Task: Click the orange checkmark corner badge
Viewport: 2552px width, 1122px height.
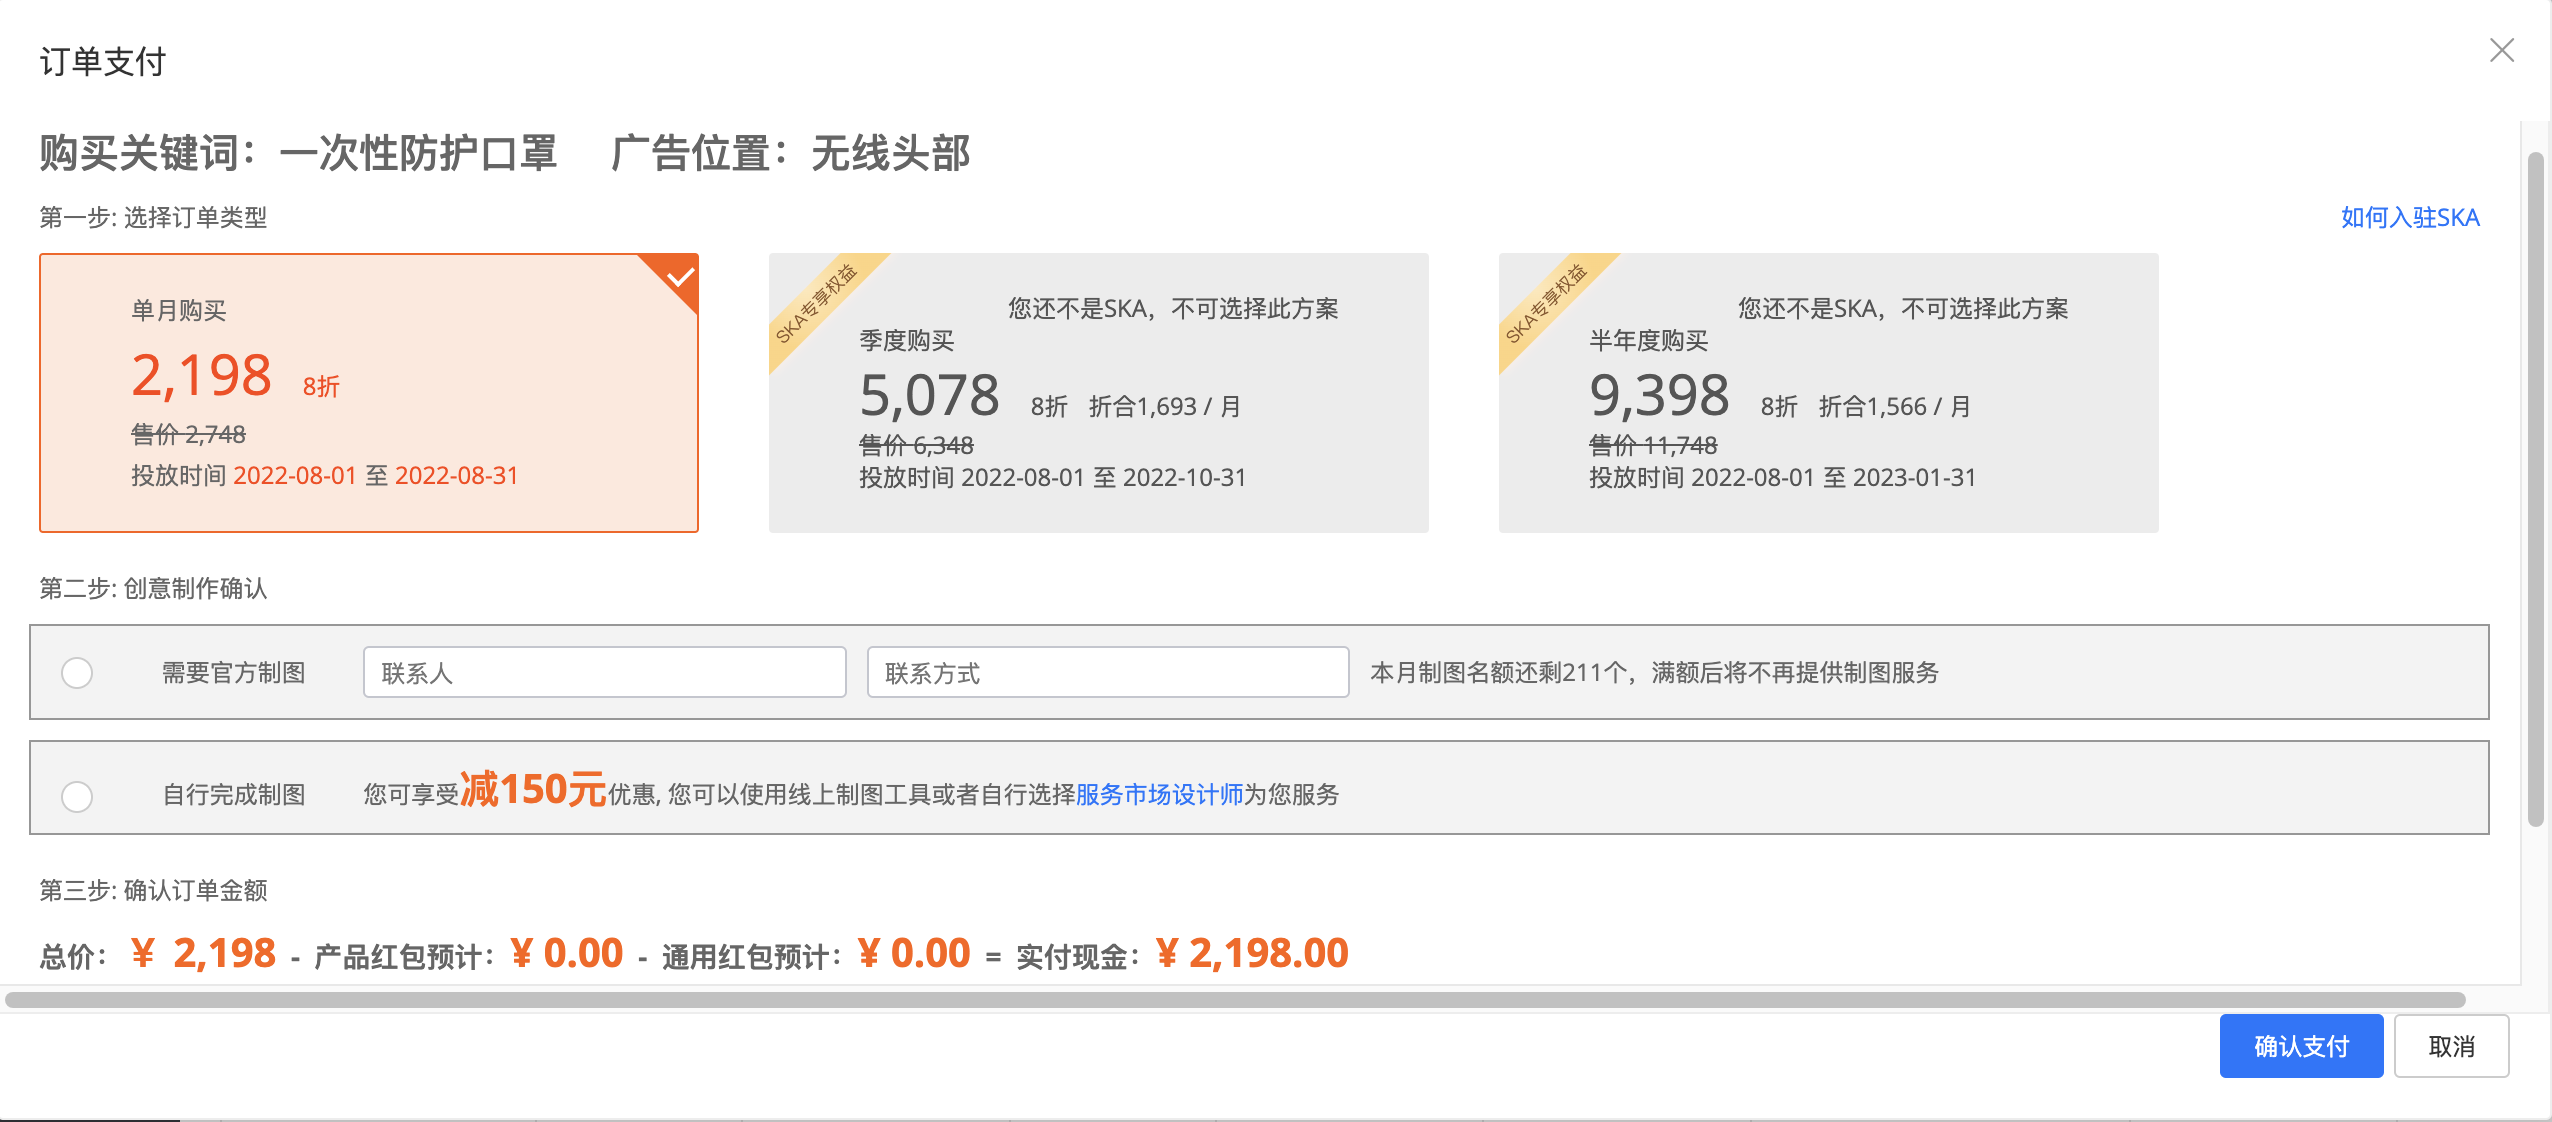Action: click(x=680, y=276)
